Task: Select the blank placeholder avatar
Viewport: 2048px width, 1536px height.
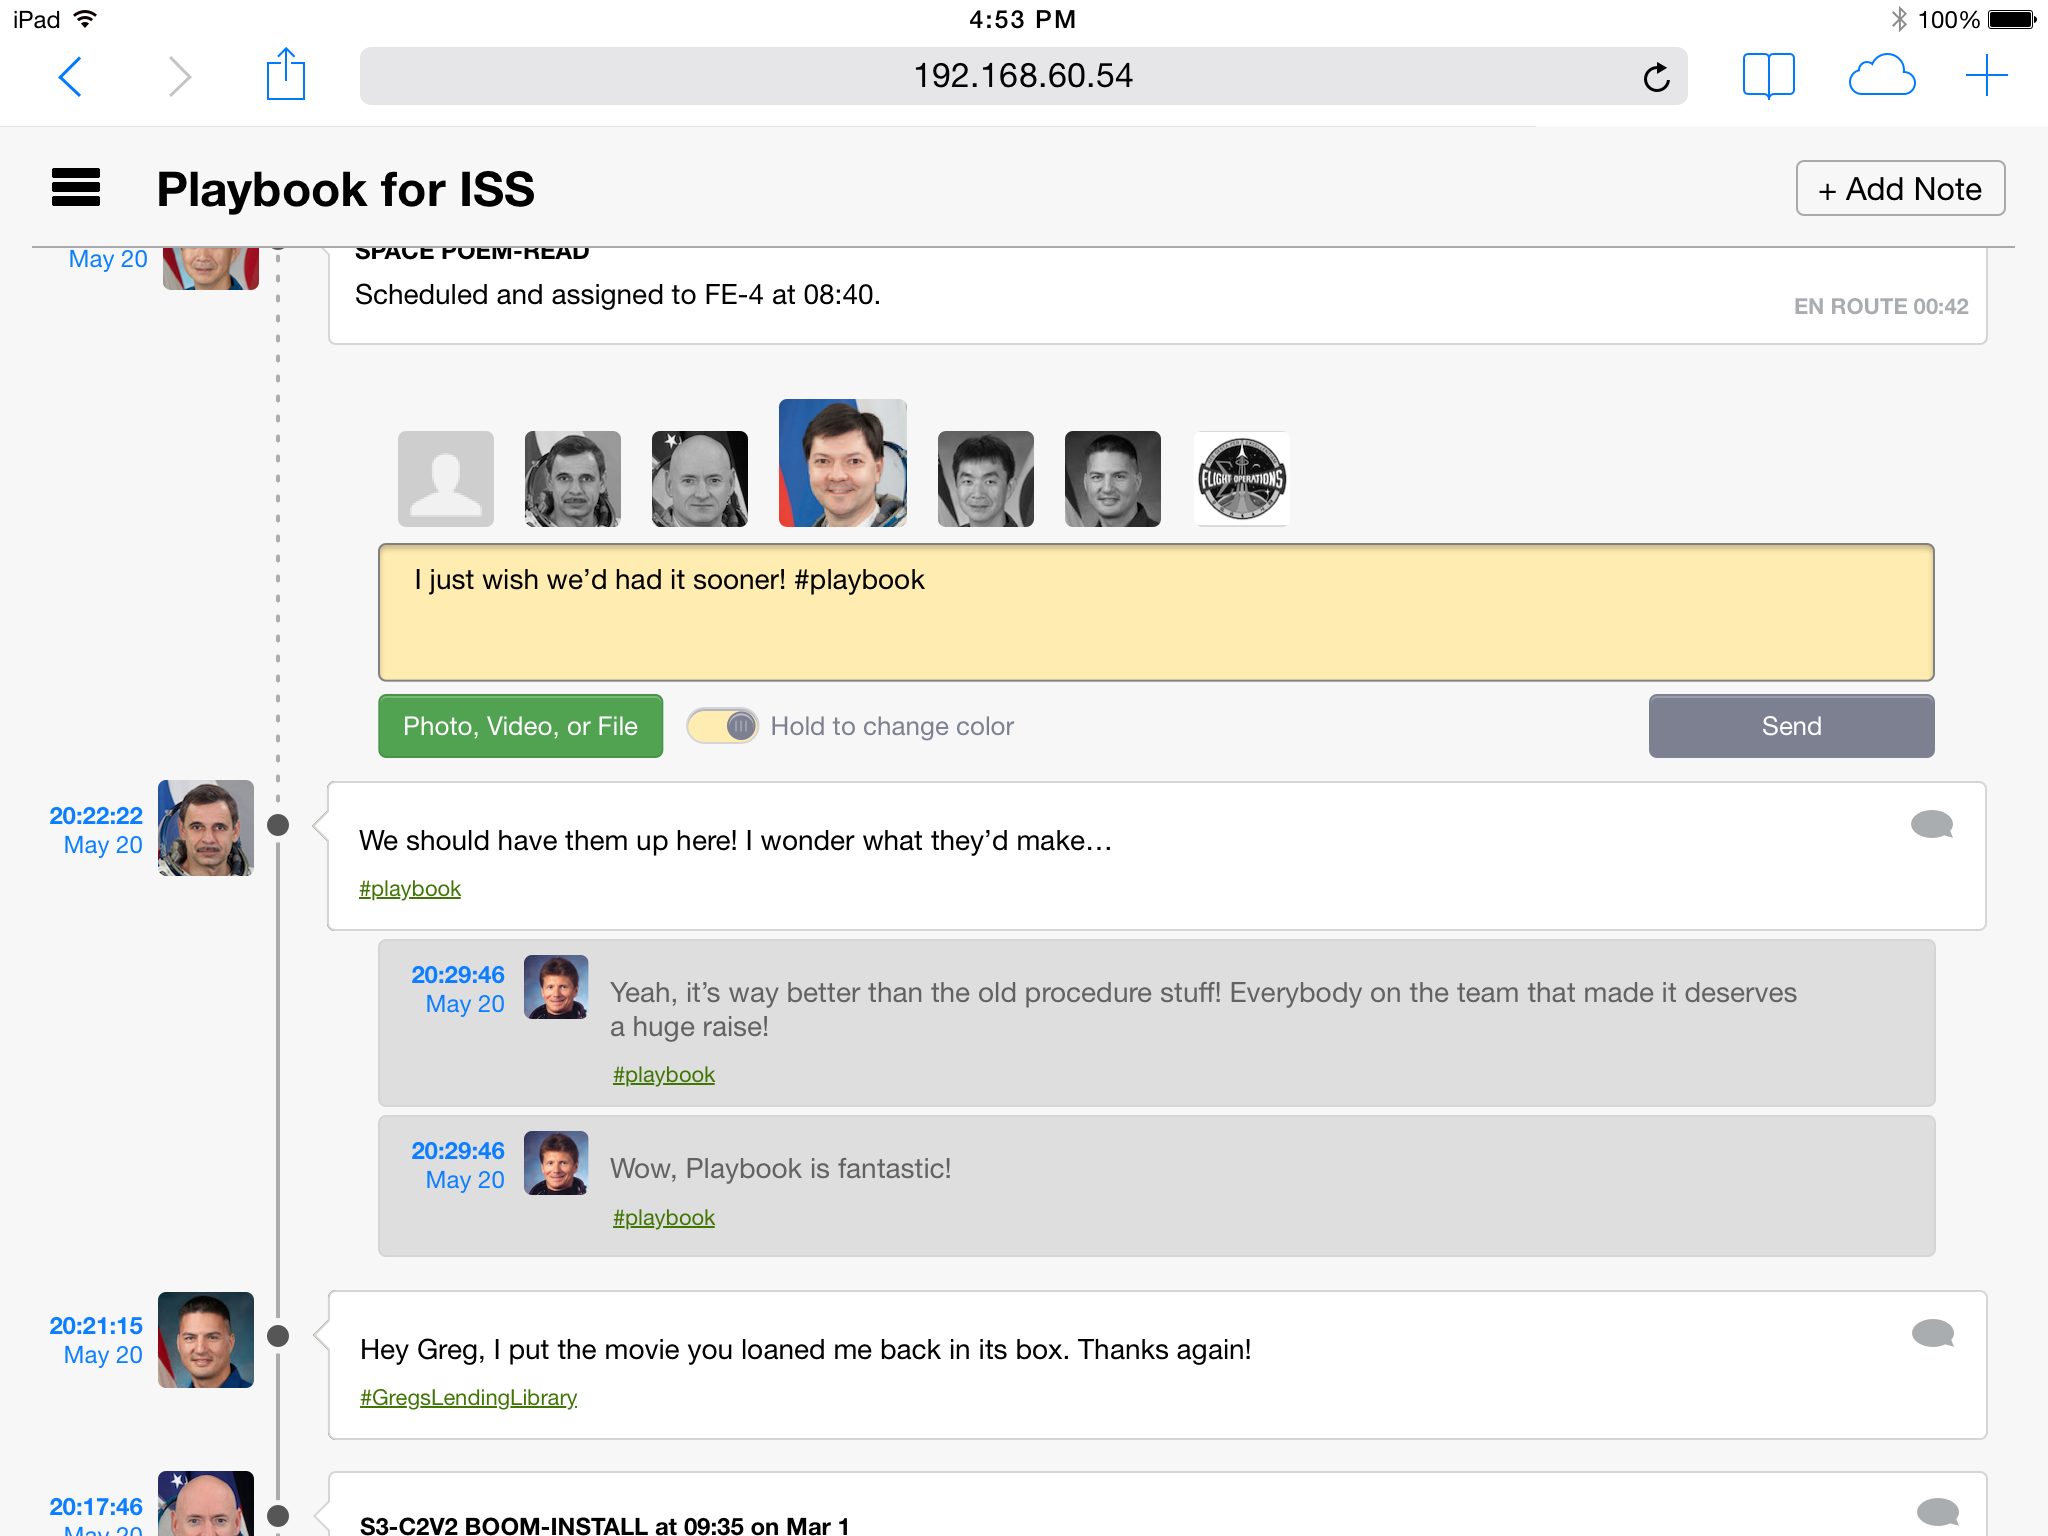Action: [446, 479]
